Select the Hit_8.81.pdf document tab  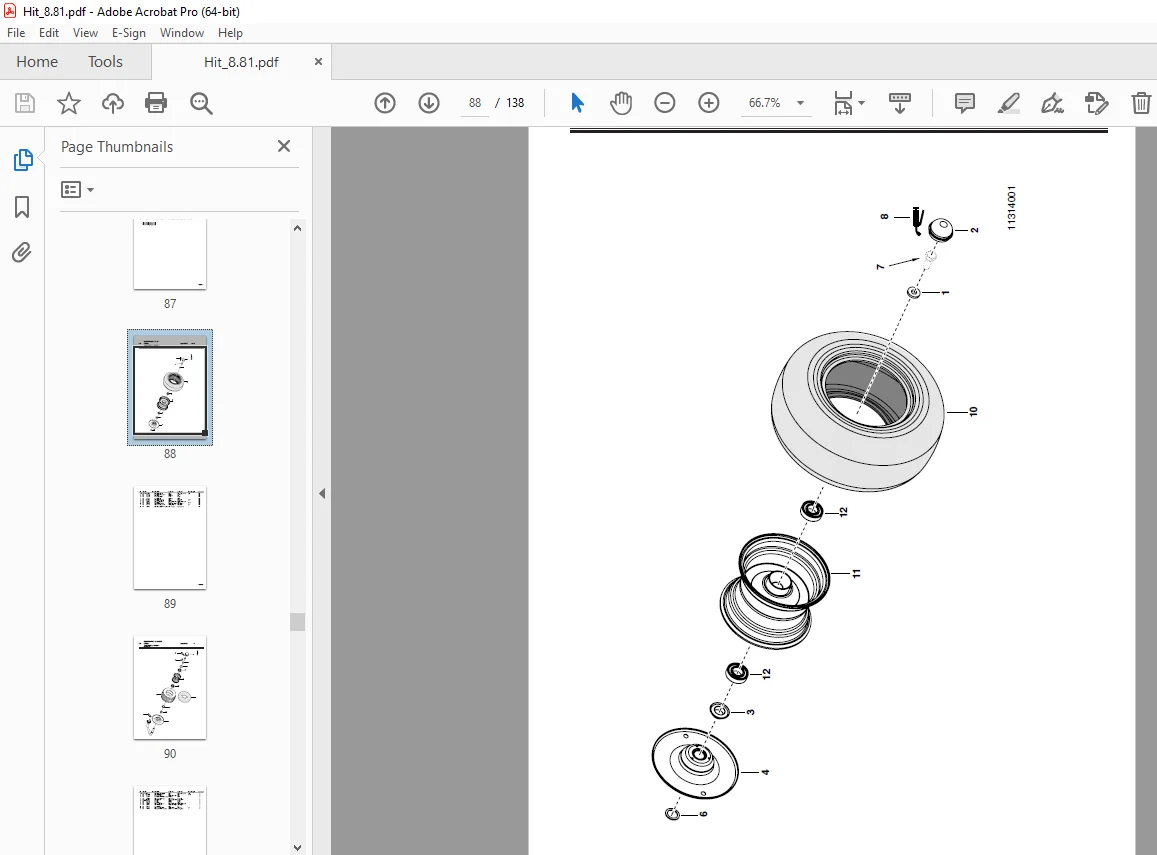coord(241,62)
